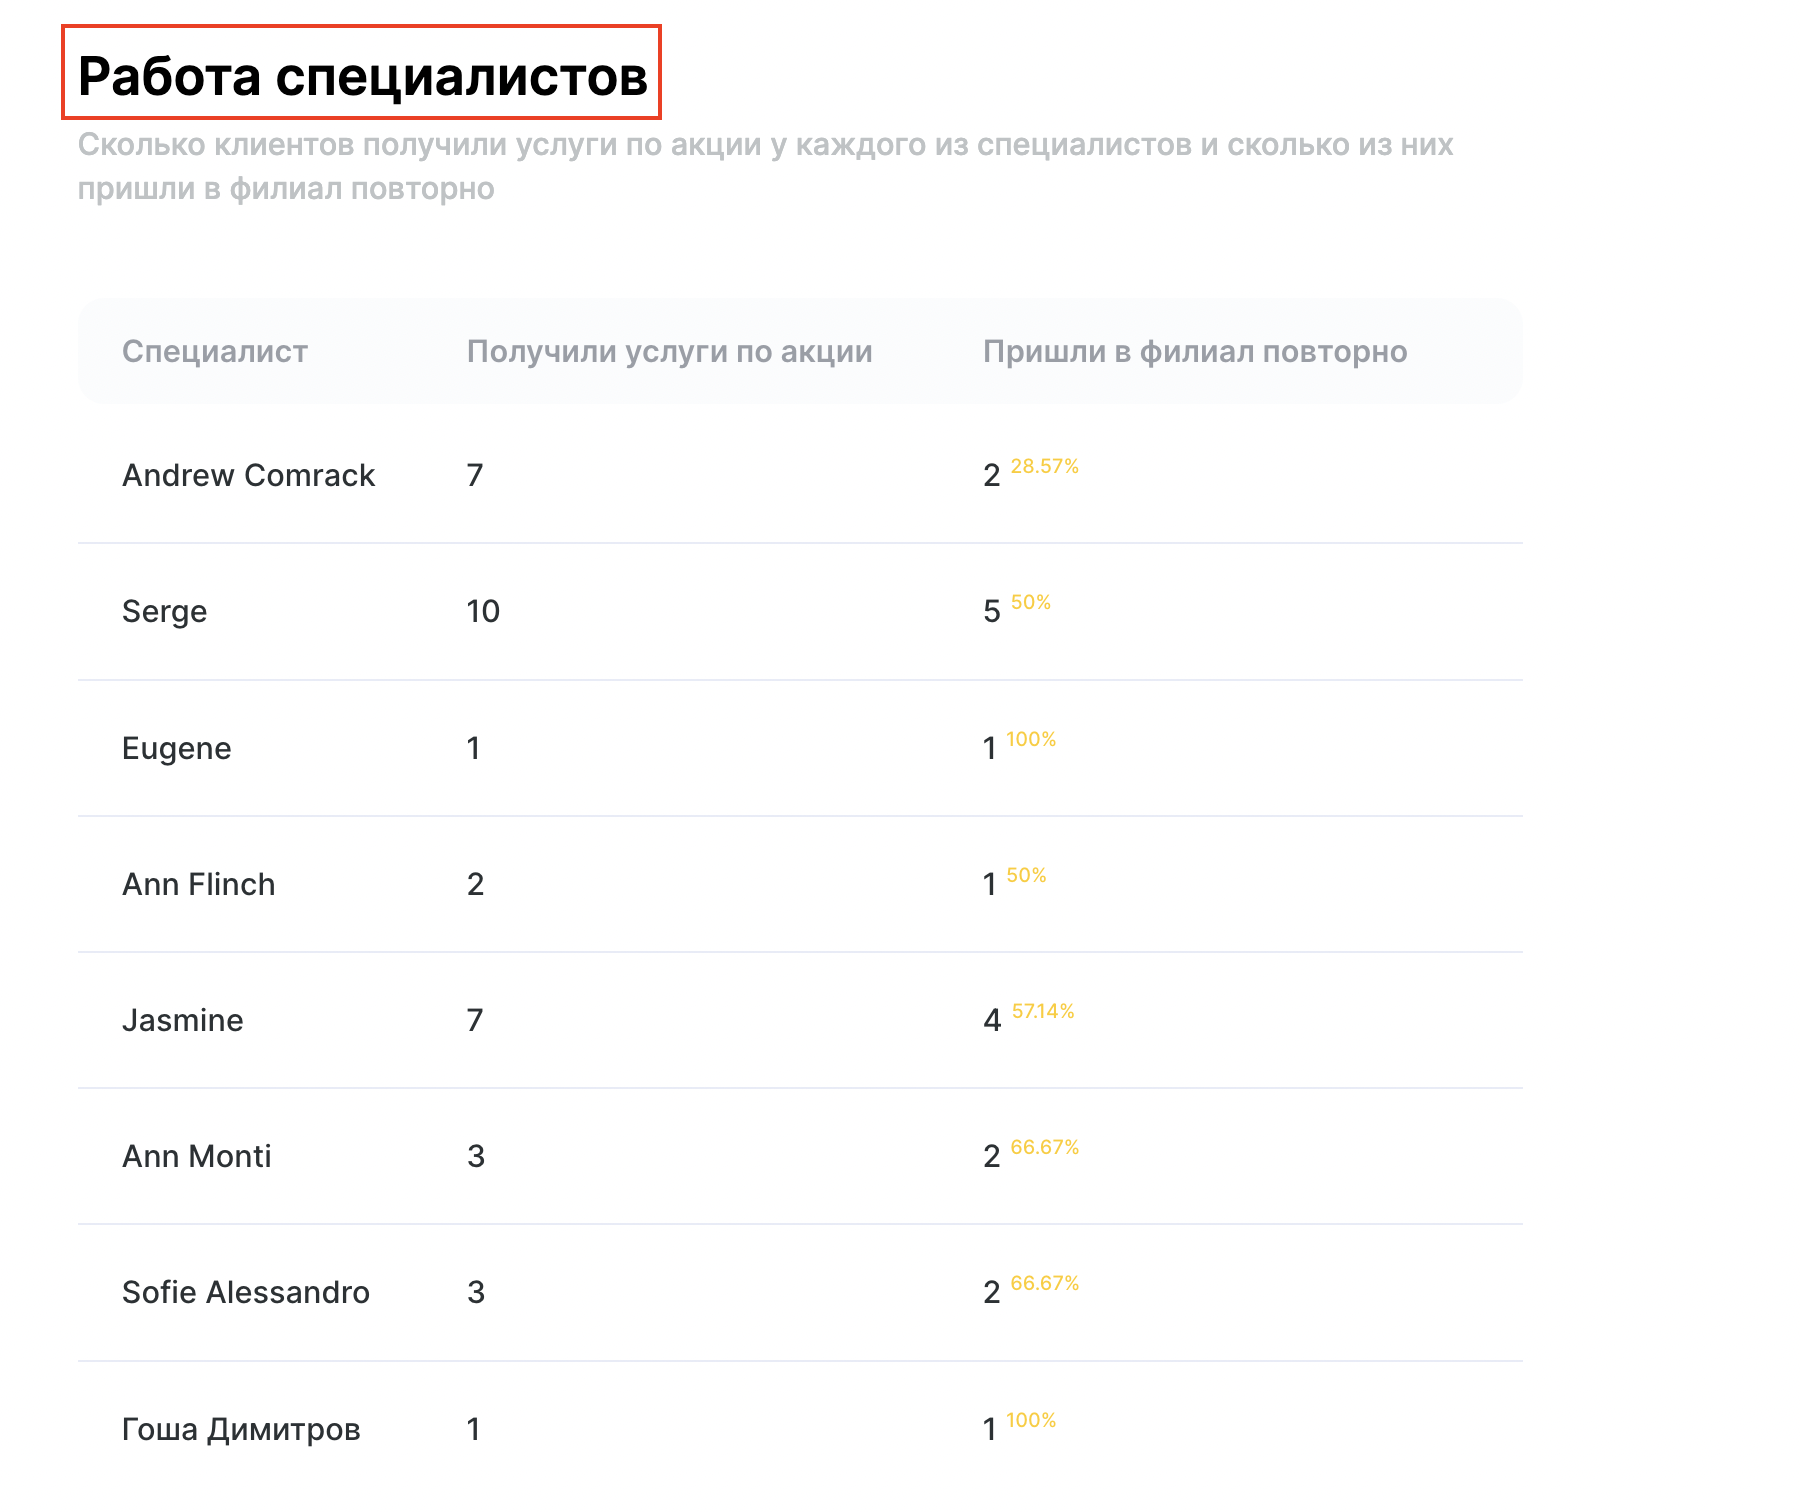Open the Jasmine specialist entry
1800x1512 pixels.
coord(182,1020)
